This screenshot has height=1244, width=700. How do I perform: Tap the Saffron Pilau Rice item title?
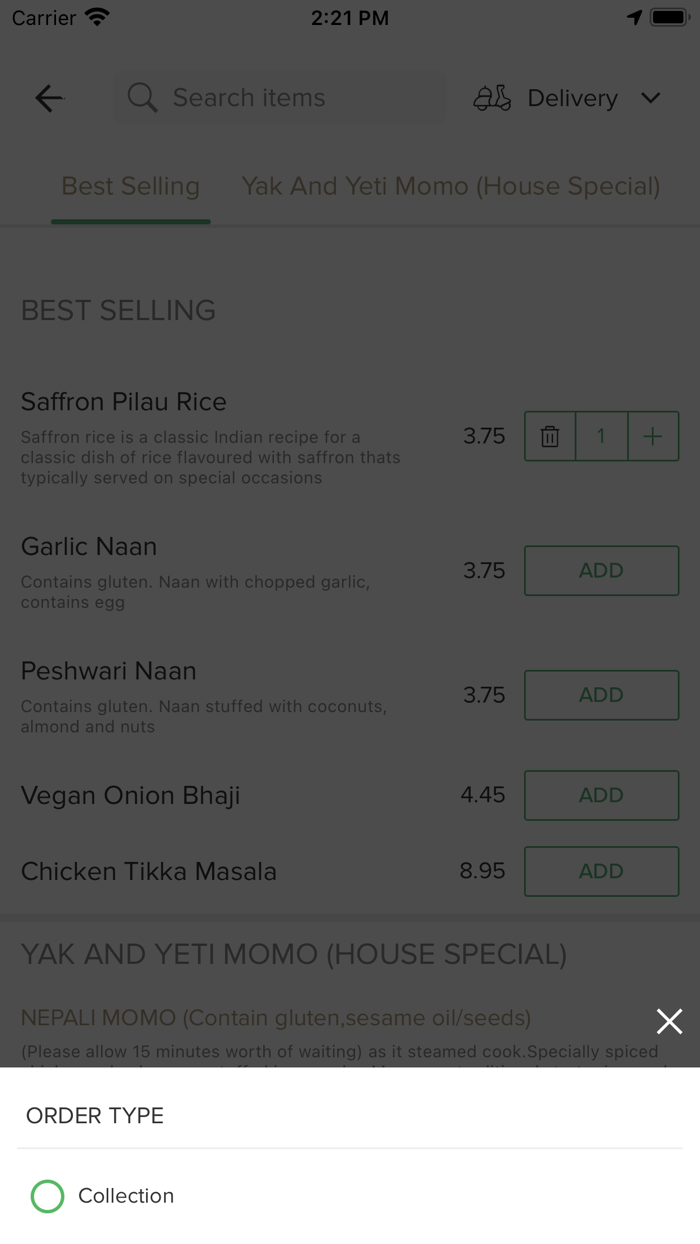coord(124,402)
